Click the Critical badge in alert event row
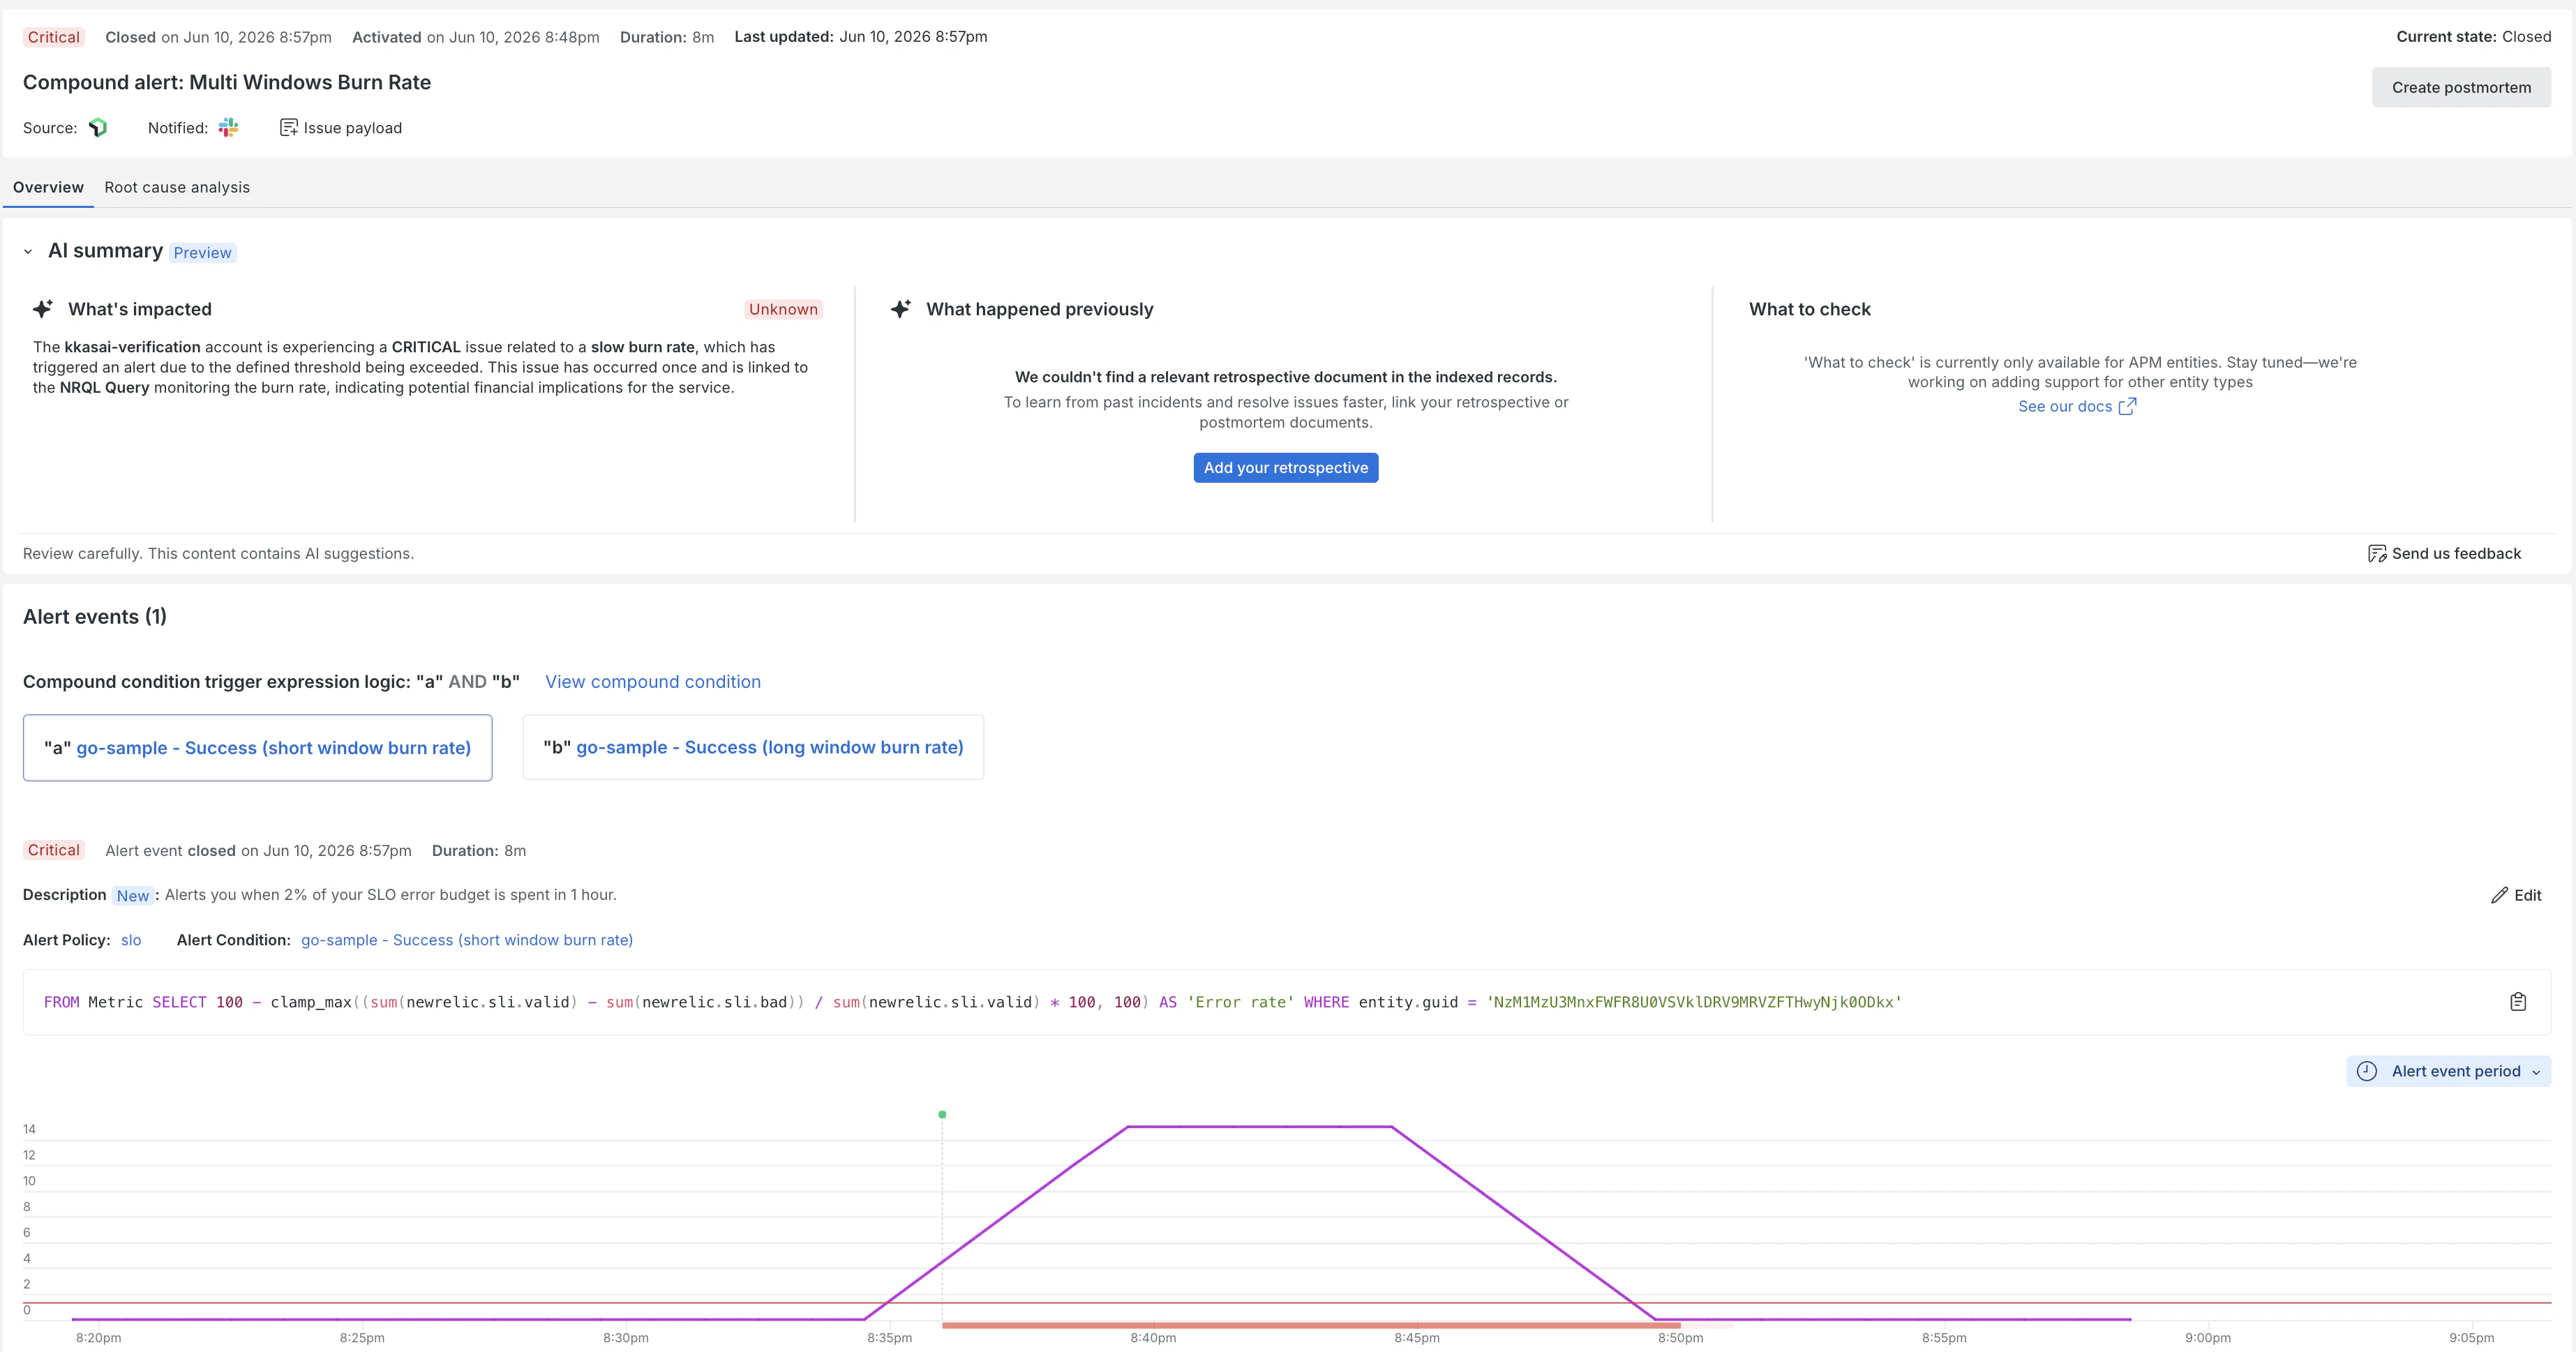This screenshot has height=1352, width=2576. (54, 850)
